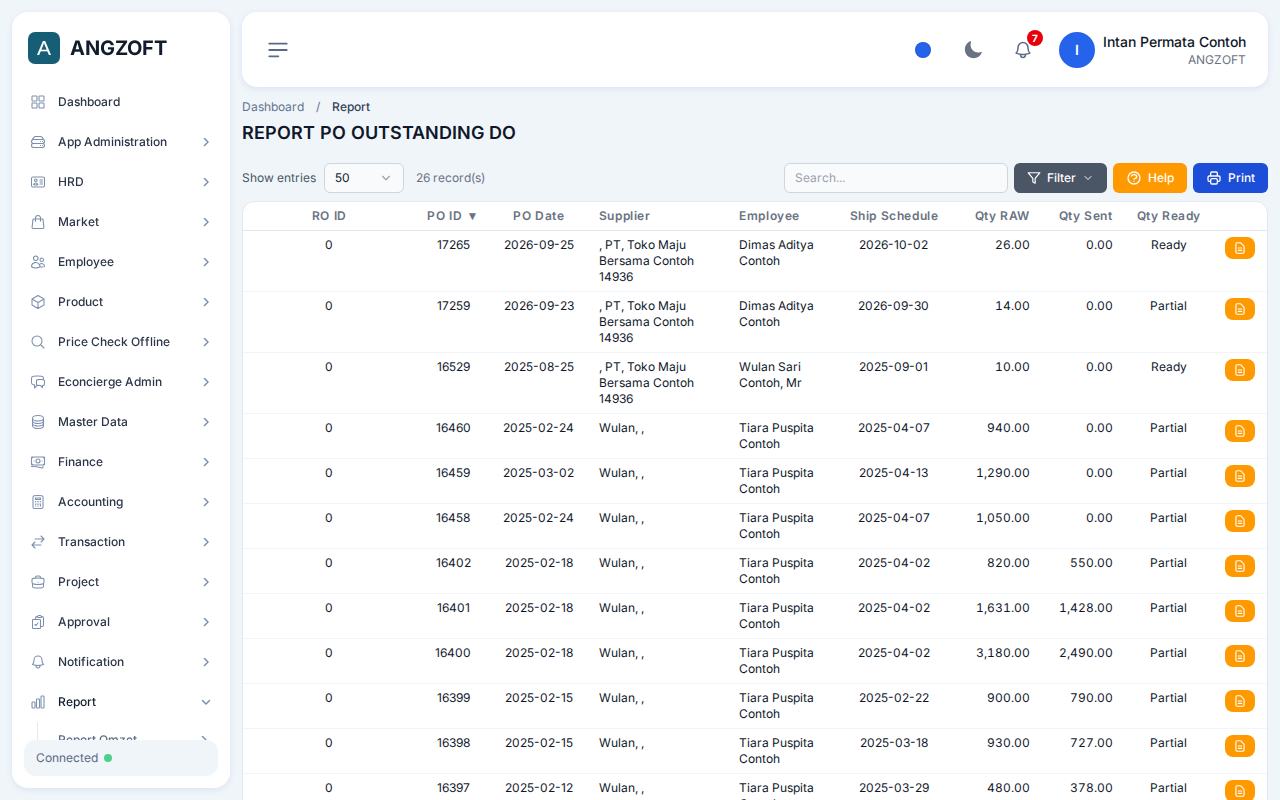Sort by Ship Schedule column header
The height and width of the screenshot is (800, 1280).
(x=894, y=216)
